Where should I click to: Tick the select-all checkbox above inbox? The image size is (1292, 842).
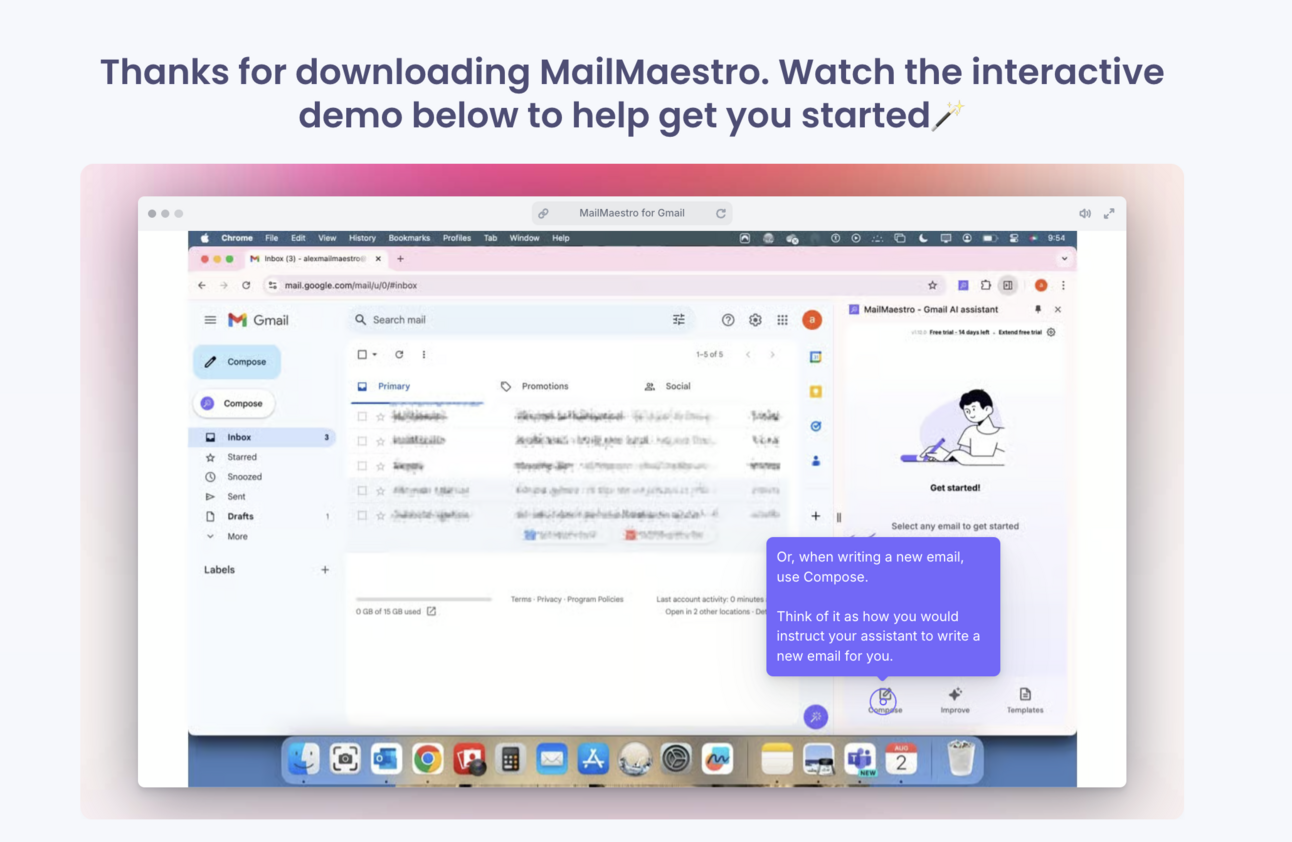(x=362, y=354)
